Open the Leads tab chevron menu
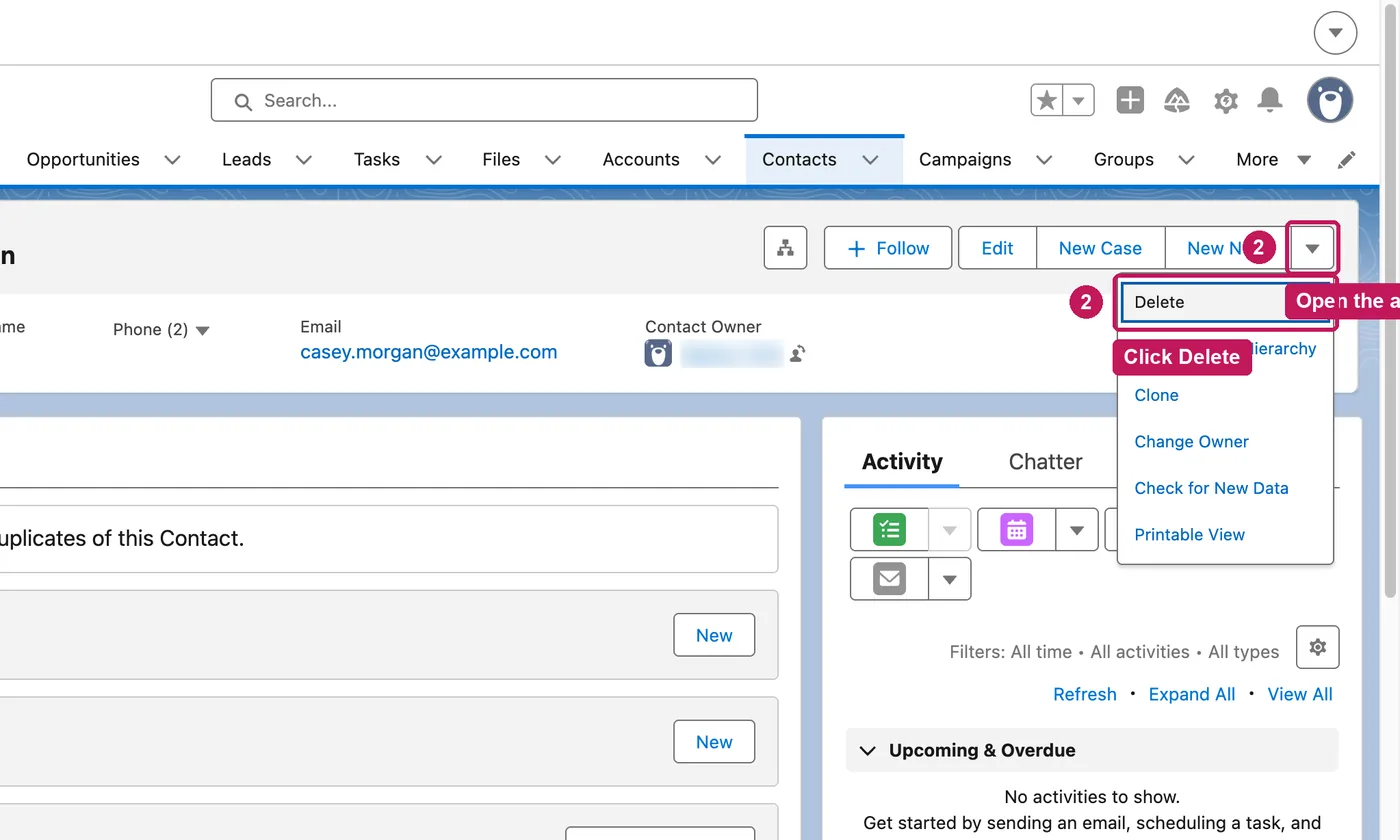The width and height of the screenshot is (1400, 840). point(304,160)
